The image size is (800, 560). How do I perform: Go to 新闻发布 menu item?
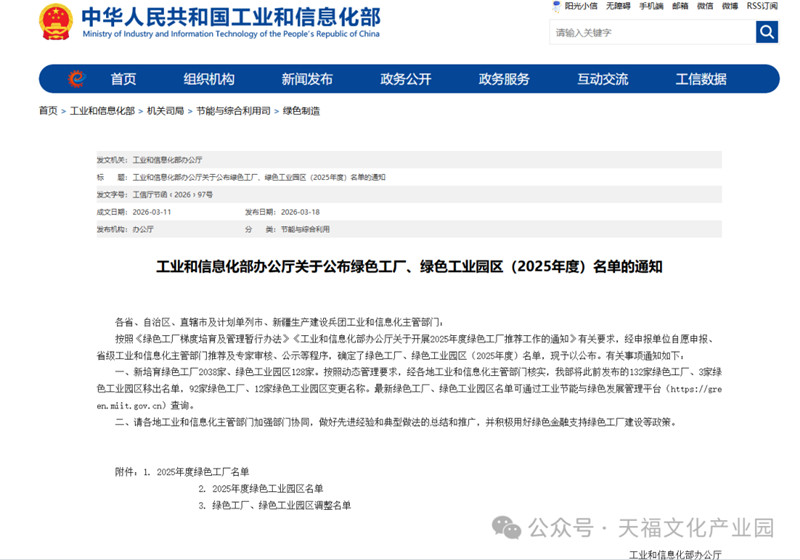tap(307, 79)
